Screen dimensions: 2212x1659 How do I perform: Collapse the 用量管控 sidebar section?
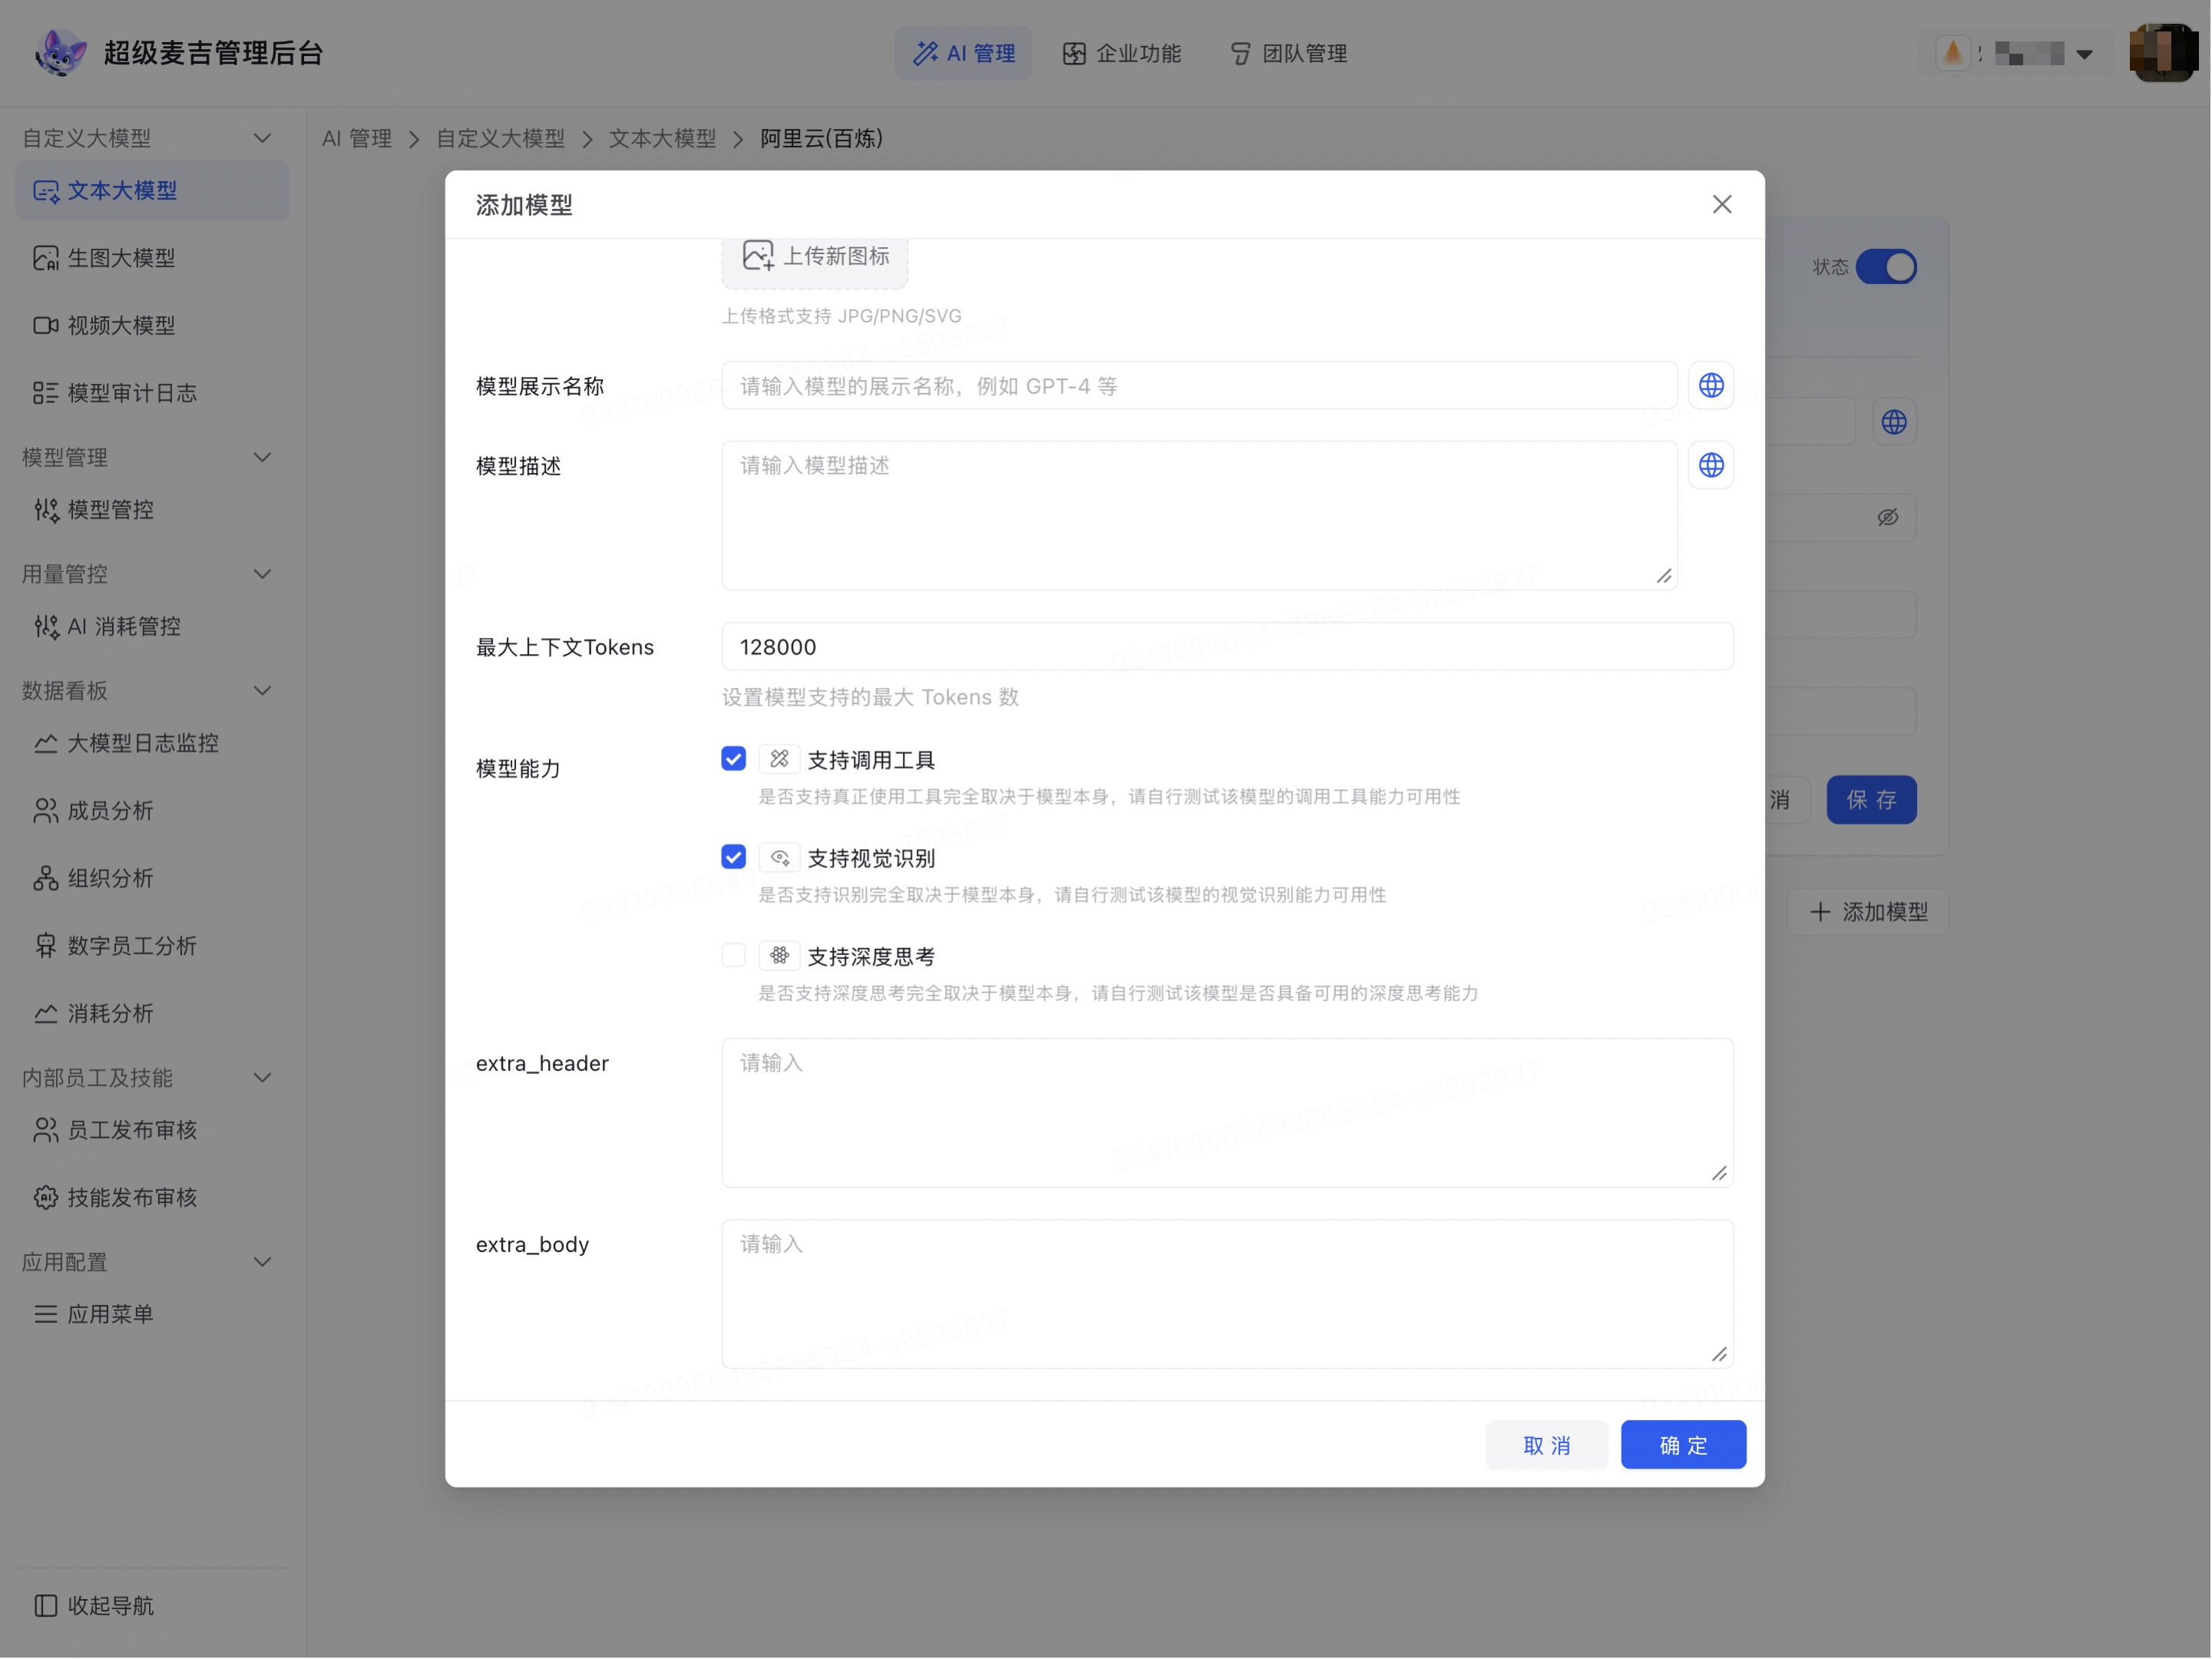[x=262, y=574]
